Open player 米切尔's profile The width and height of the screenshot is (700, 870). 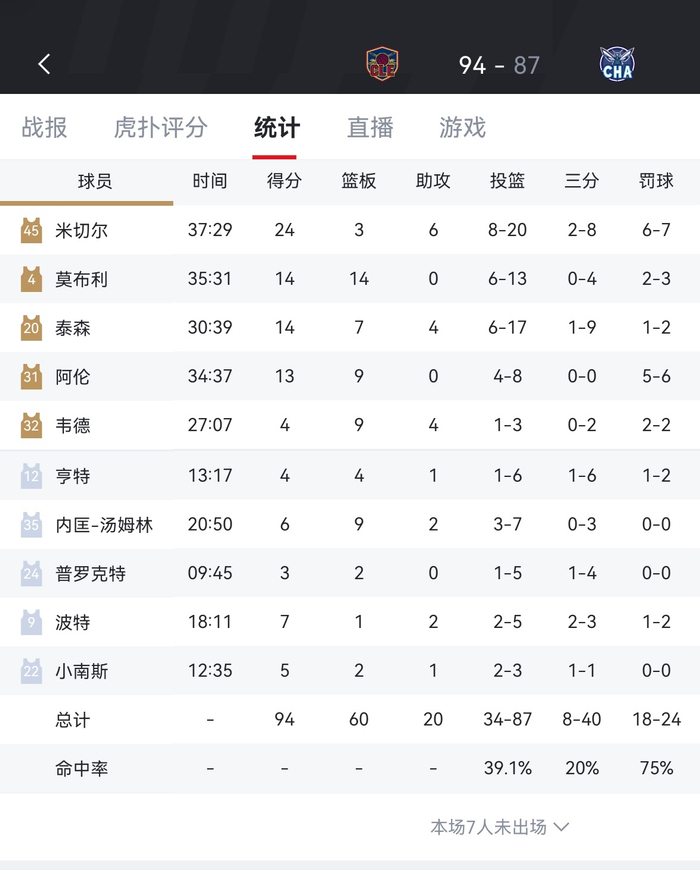coord(82,231)
